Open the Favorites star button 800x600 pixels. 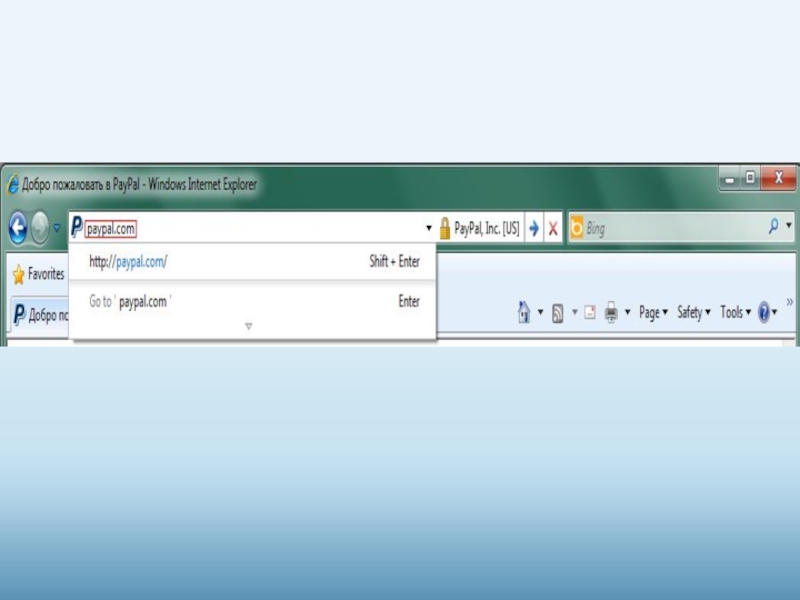(38, 274)
